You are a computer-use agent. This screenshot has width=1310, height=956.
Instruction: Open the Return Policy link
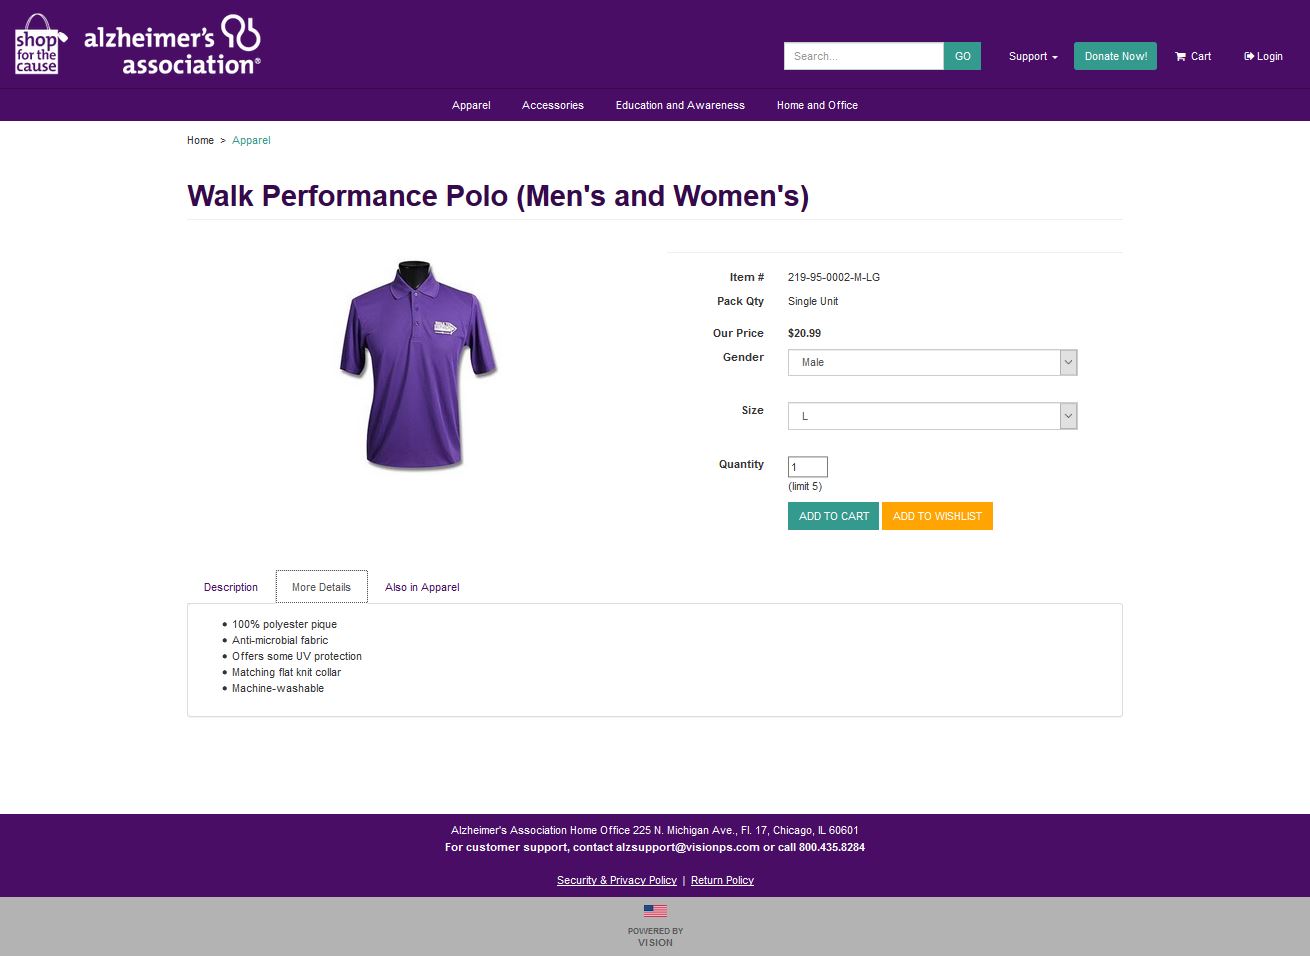coord(722,880)
